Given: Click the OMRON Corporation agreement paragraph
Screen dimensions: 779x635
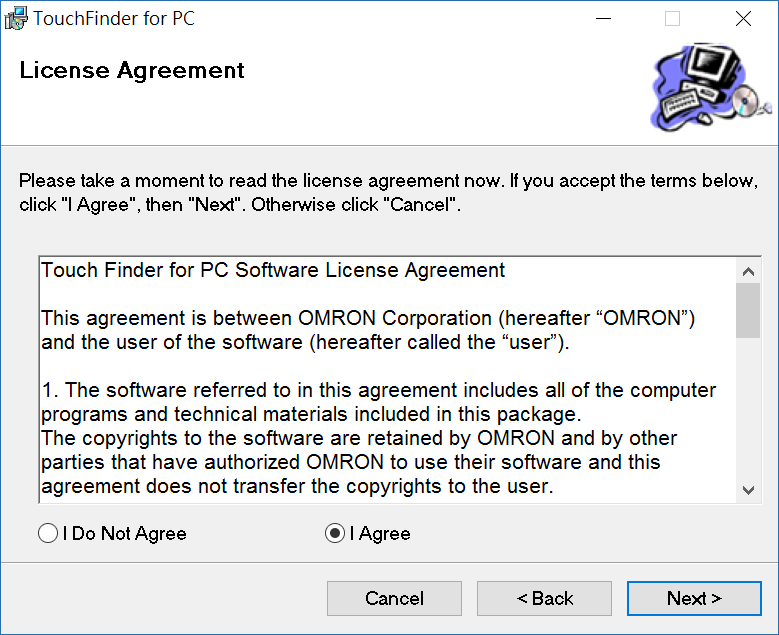Looking at the screenshot, I should pos(367,329).
